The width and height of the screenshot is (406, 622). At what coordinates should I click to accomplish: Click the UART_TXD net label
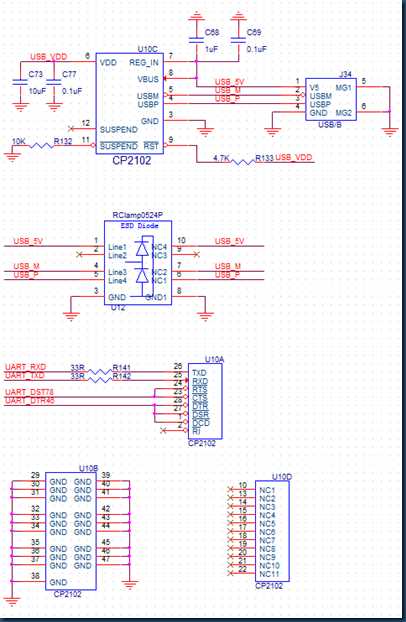[25, 375]
